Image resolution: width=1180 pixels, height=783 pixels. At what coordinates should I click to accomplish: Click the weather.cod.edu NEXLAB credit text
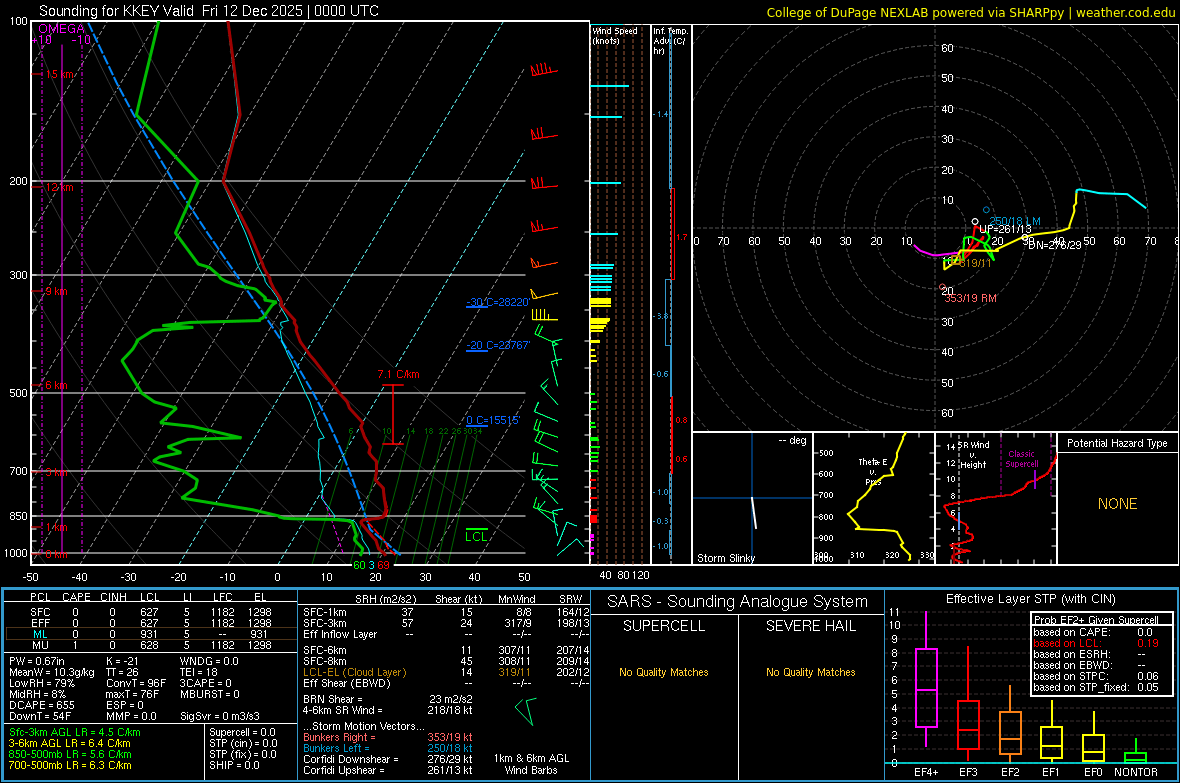(970, 12)
